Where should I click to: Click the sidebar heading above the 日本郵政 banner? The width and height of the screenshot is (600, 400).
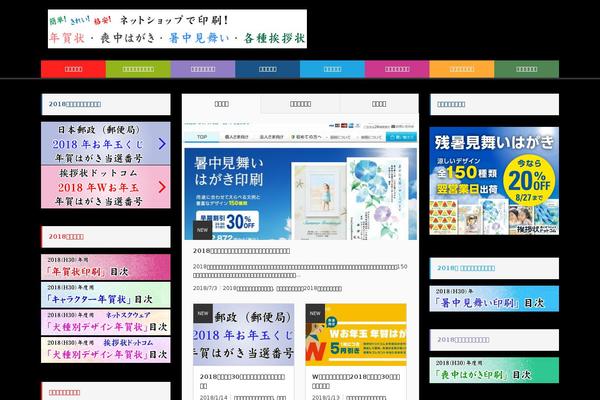(75, 104)
